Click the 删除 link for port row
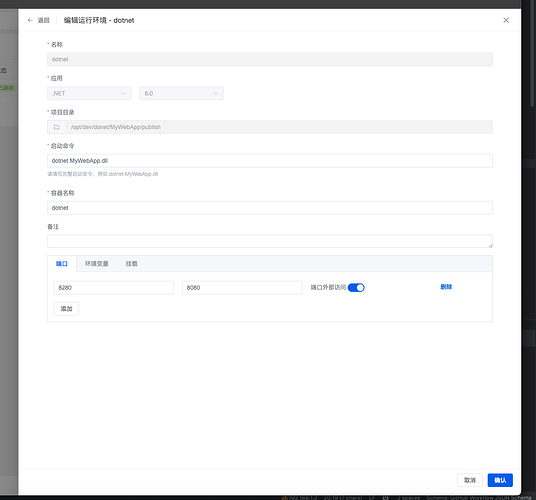536x500 pixels. [446, 287]
